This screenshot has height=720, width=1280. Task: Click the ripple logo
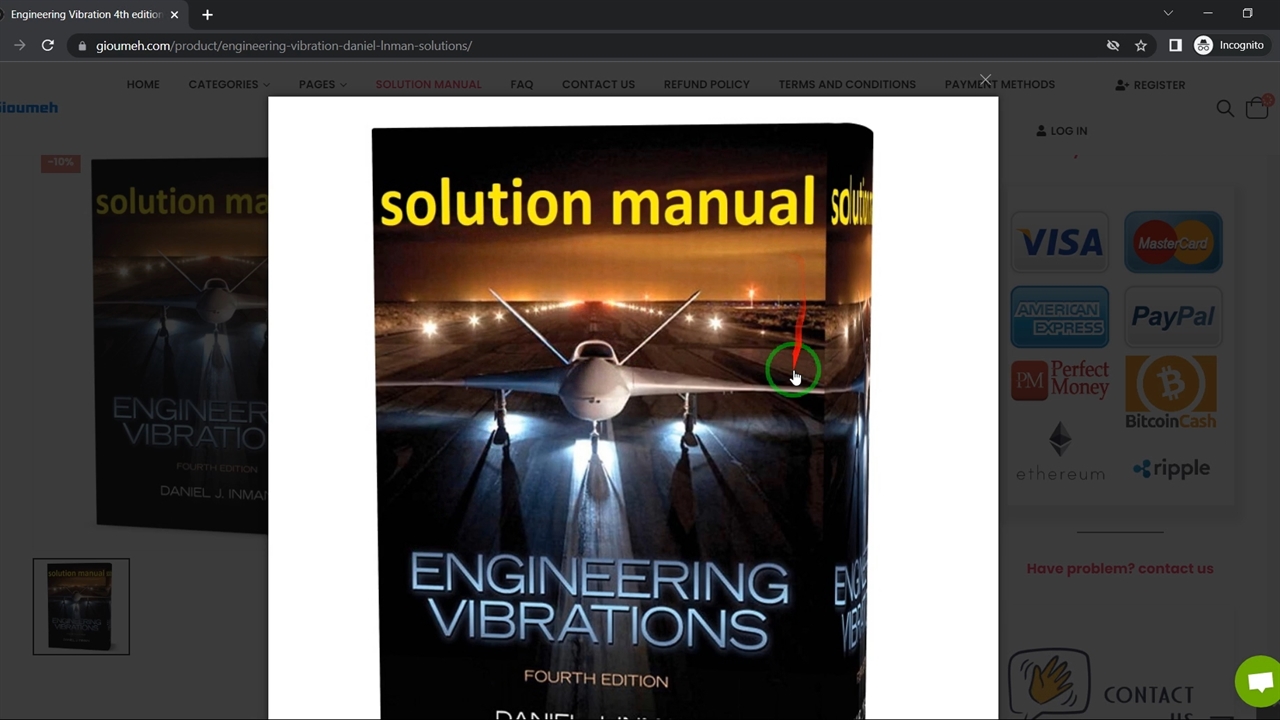pyautogui.click(x=1171, y=468)
